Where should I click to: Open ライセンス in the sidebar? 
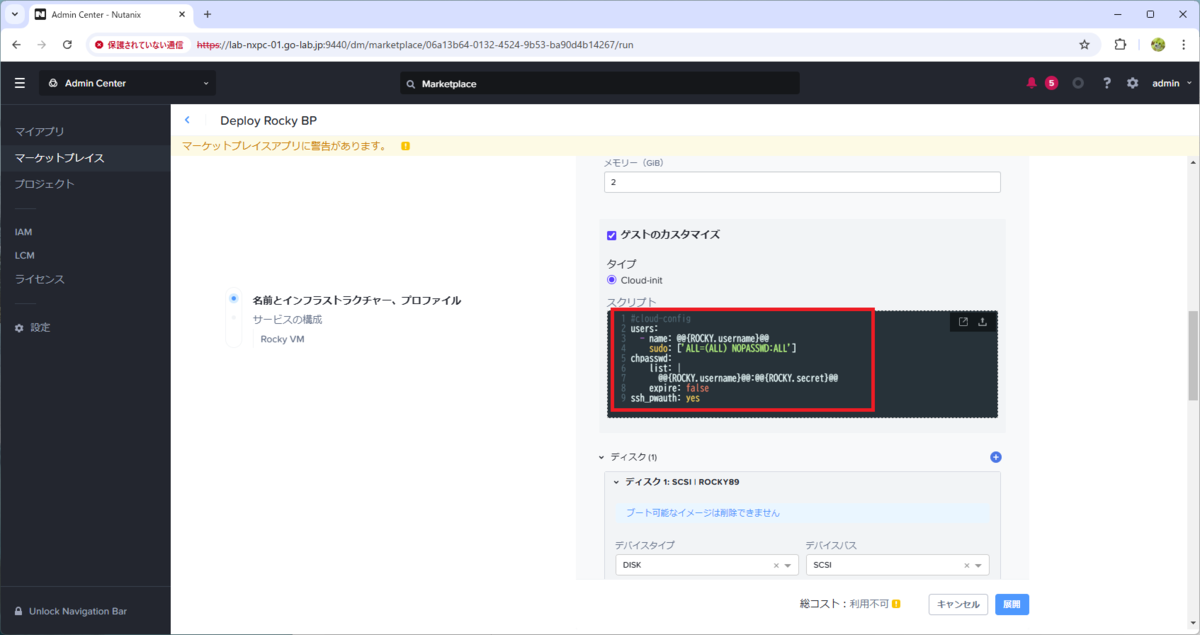coord(40,279)
